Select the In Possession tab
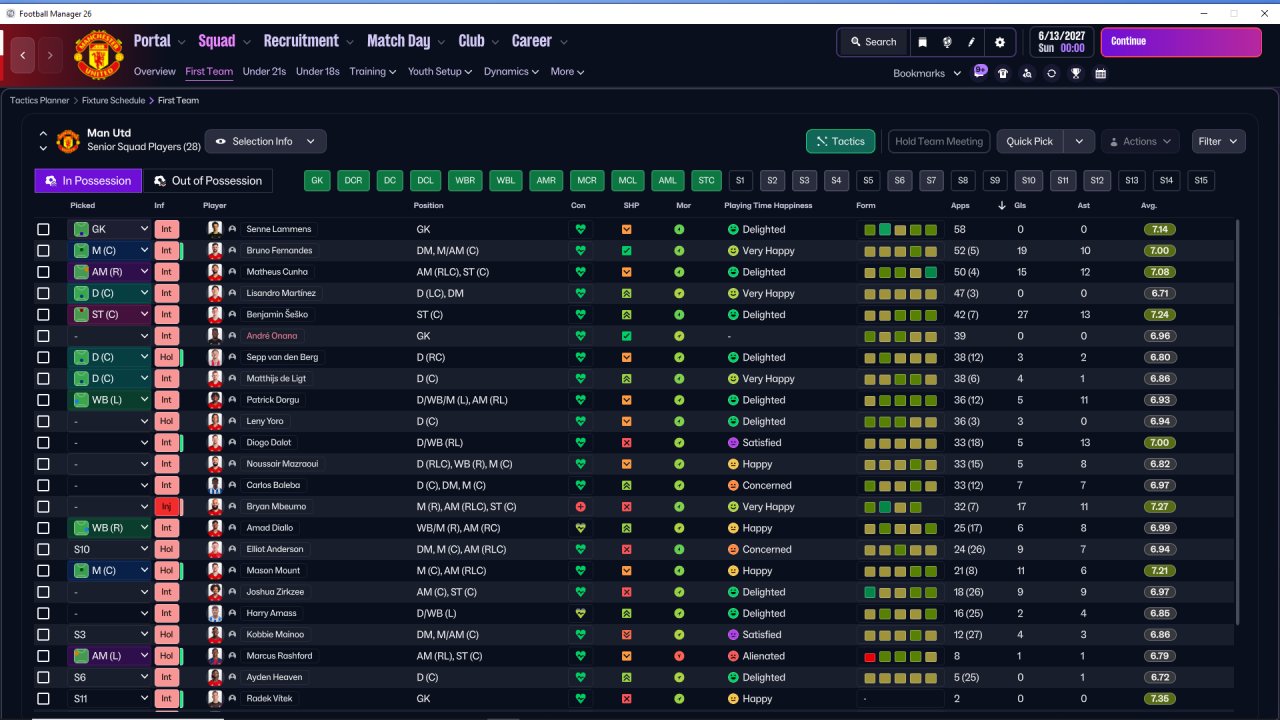This screenshot has height=720, width=1280. click(88, 181)
